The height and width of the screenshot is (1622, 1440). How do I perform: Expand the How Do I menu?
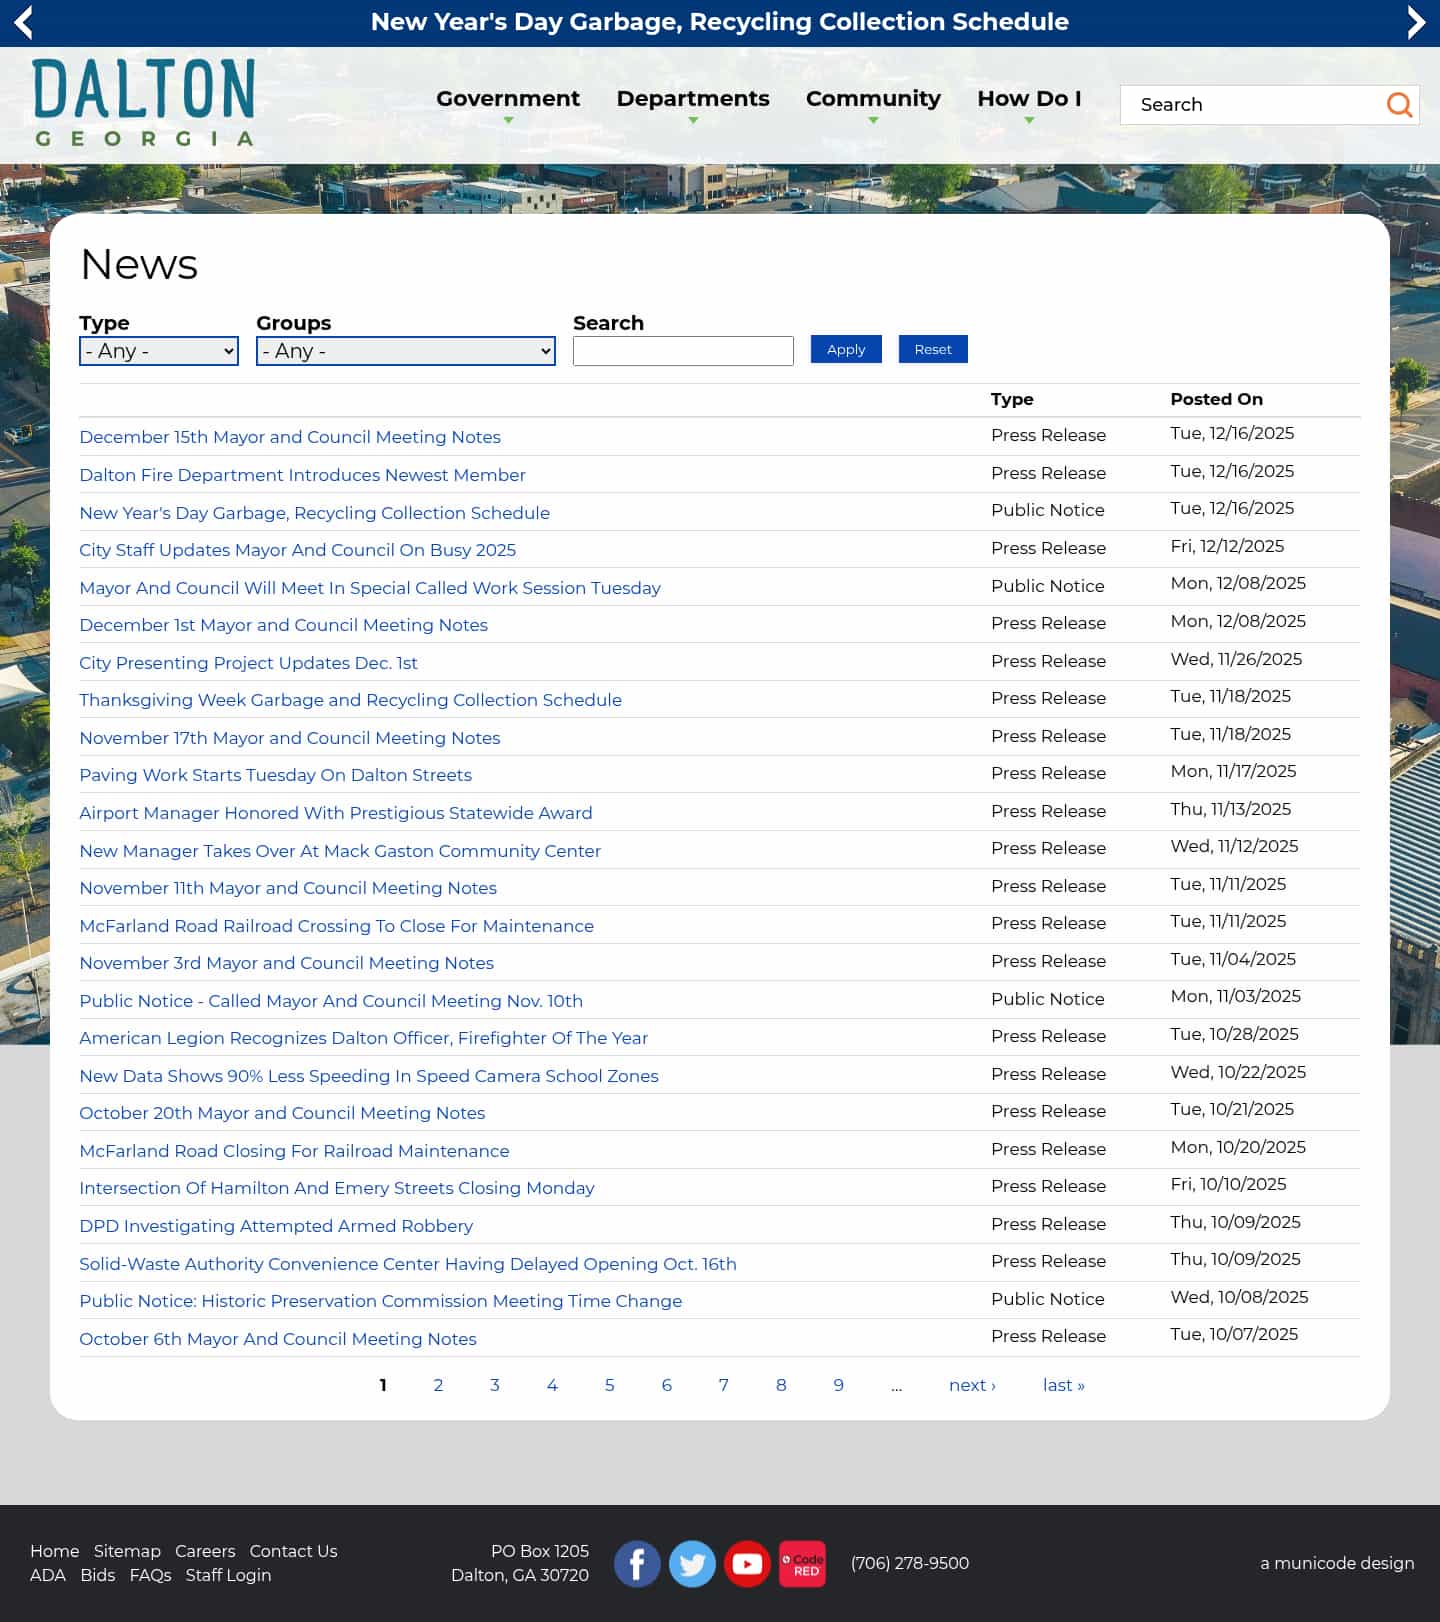tap(1029, 99)
